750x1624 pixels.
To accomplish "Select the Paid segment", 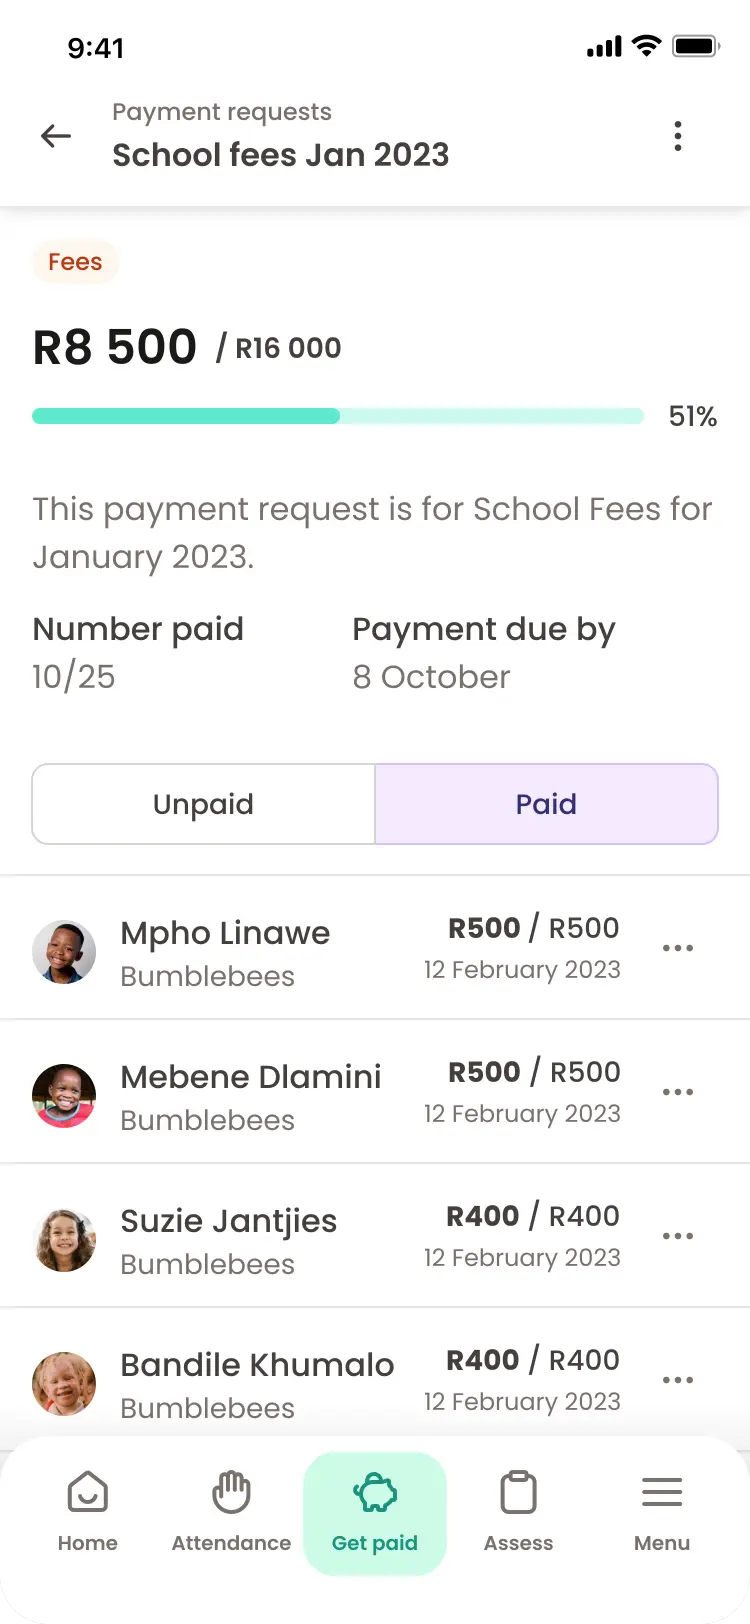I will click(546, 804).
